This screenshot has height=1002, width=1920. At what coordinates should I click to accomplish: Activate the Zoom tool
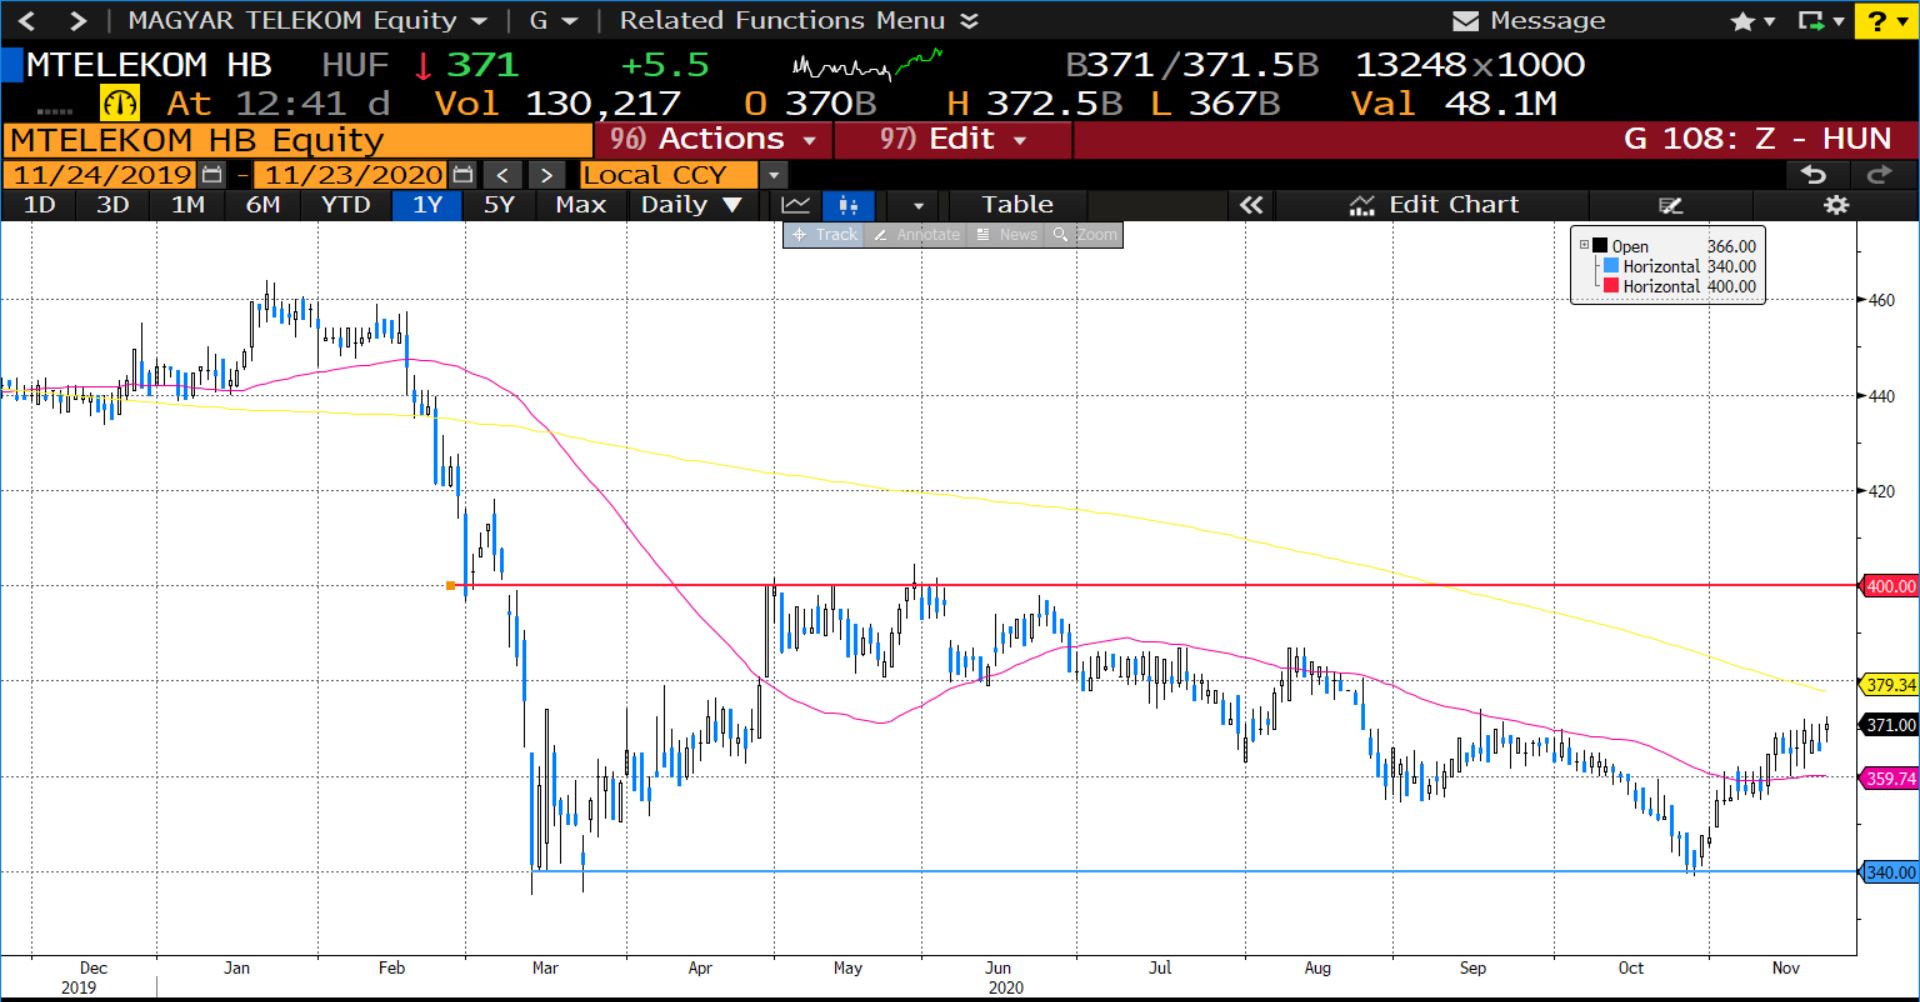pyautogui.click(x=1085, y=235)
